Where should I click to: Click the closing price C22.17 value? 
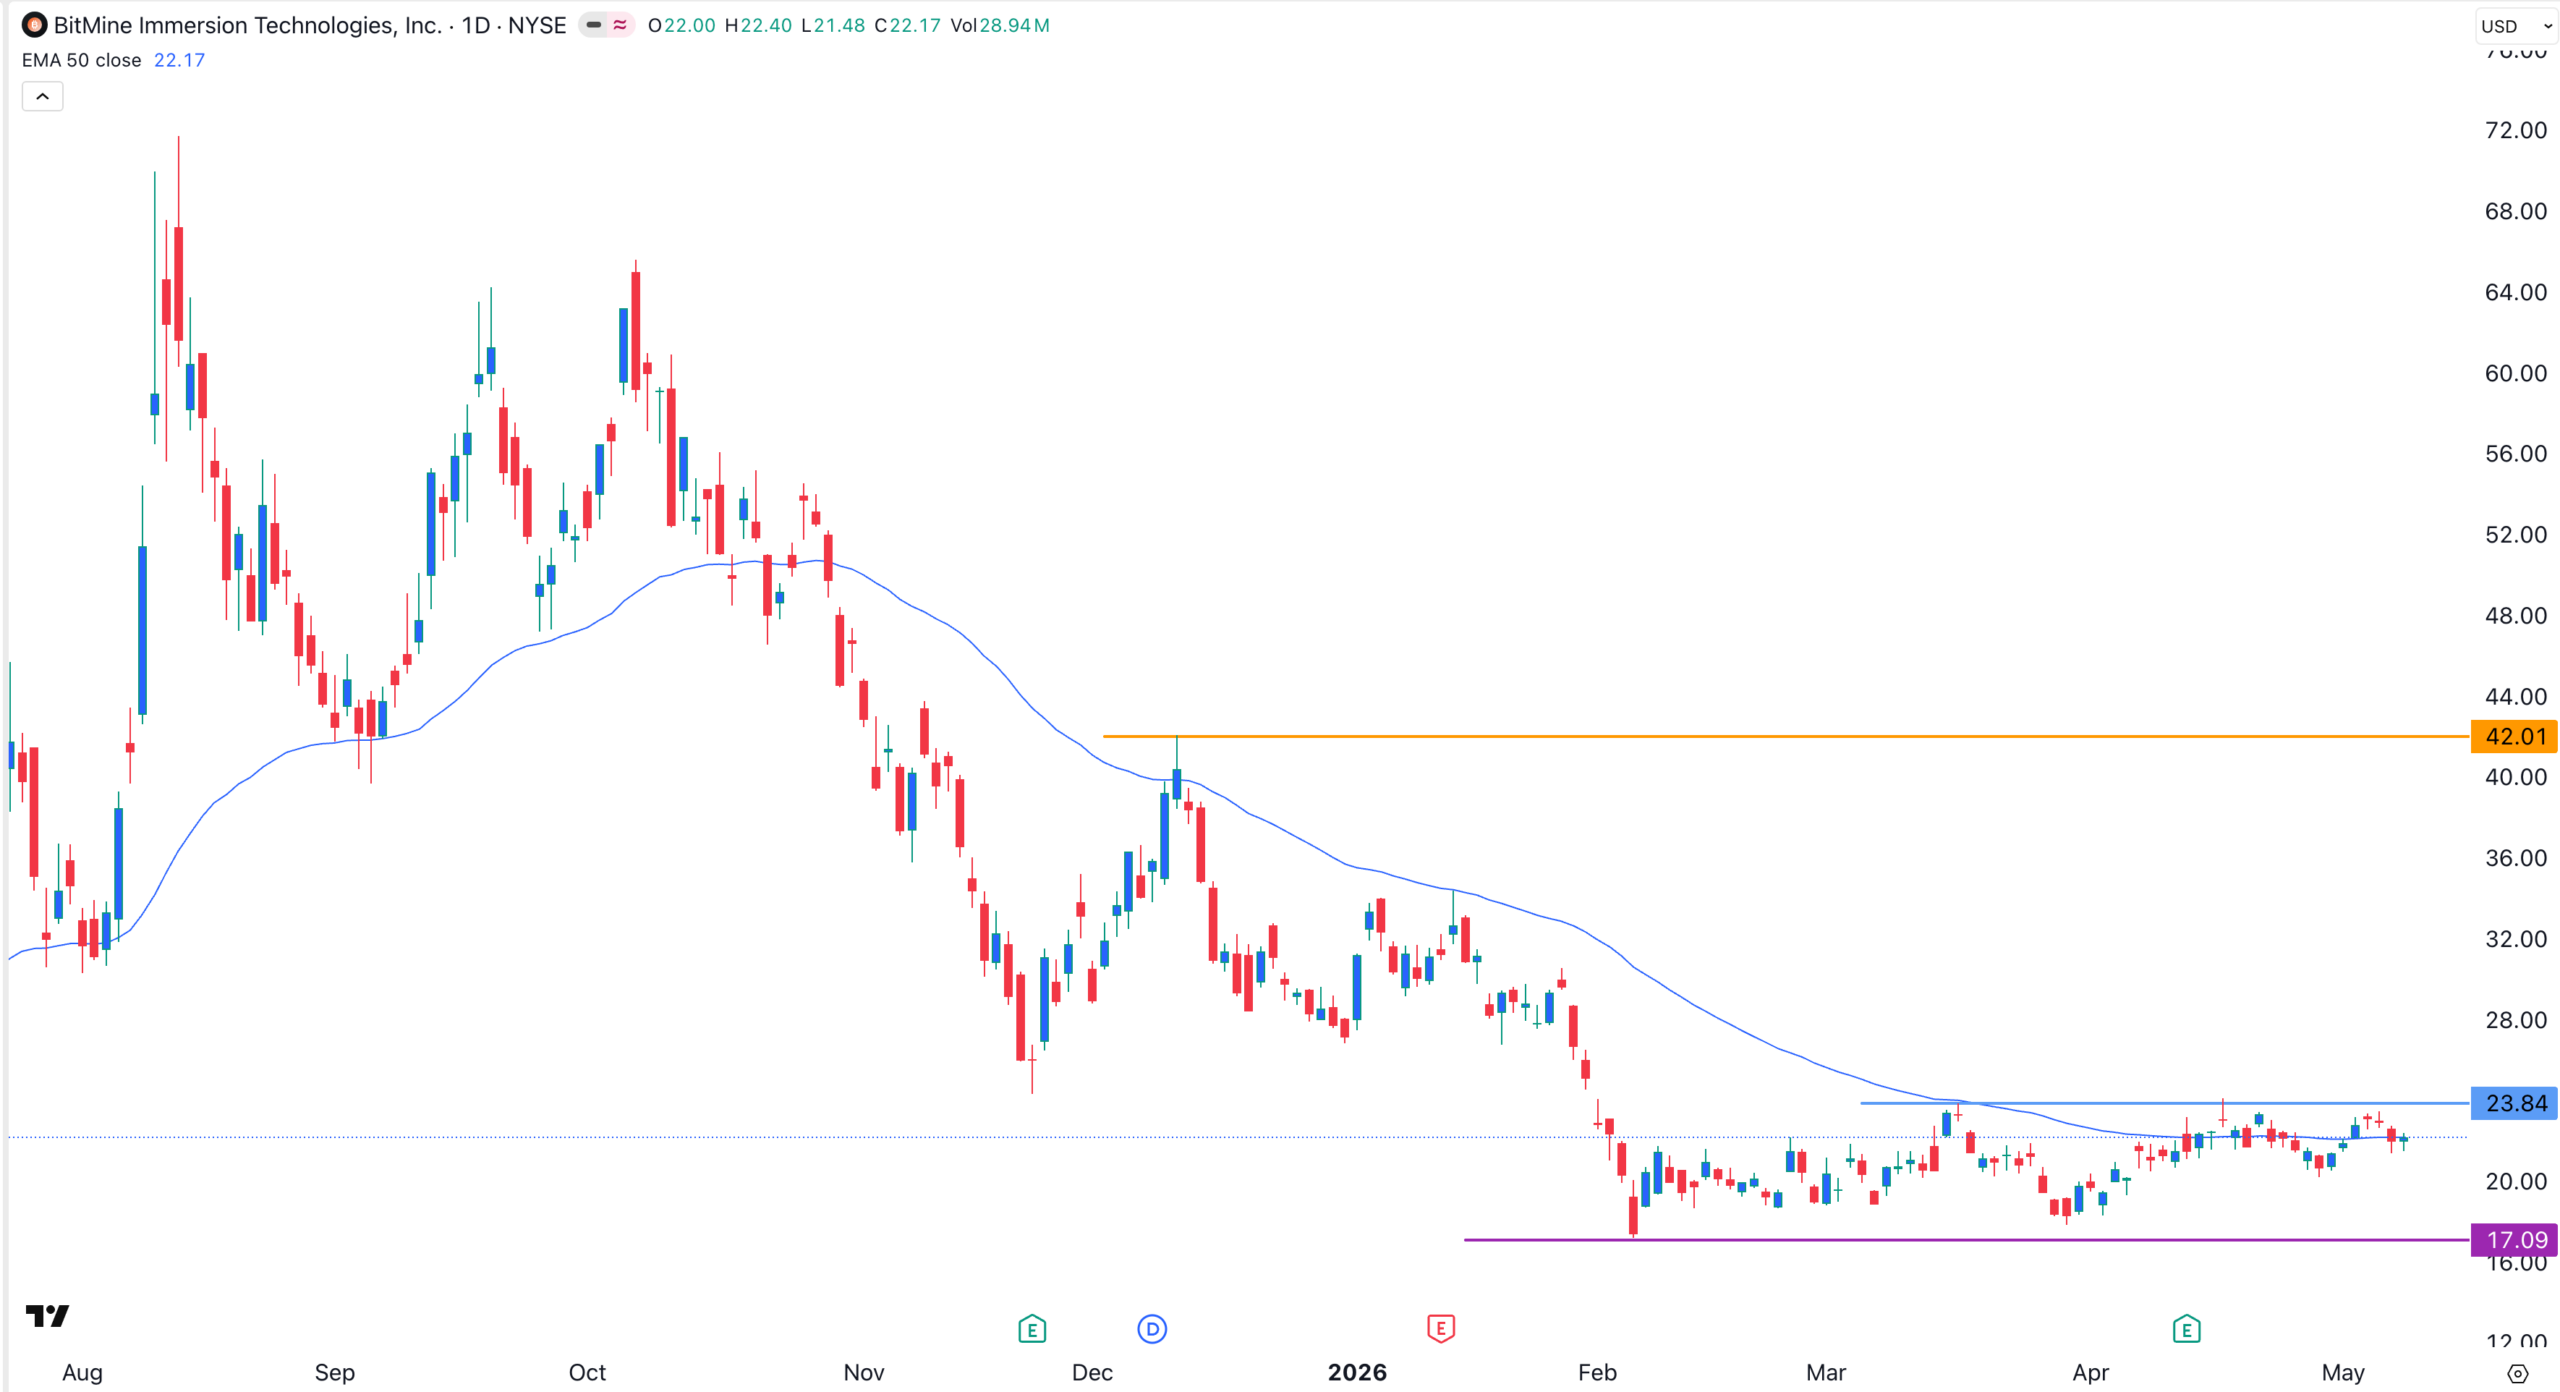click(x=907, y=25)
